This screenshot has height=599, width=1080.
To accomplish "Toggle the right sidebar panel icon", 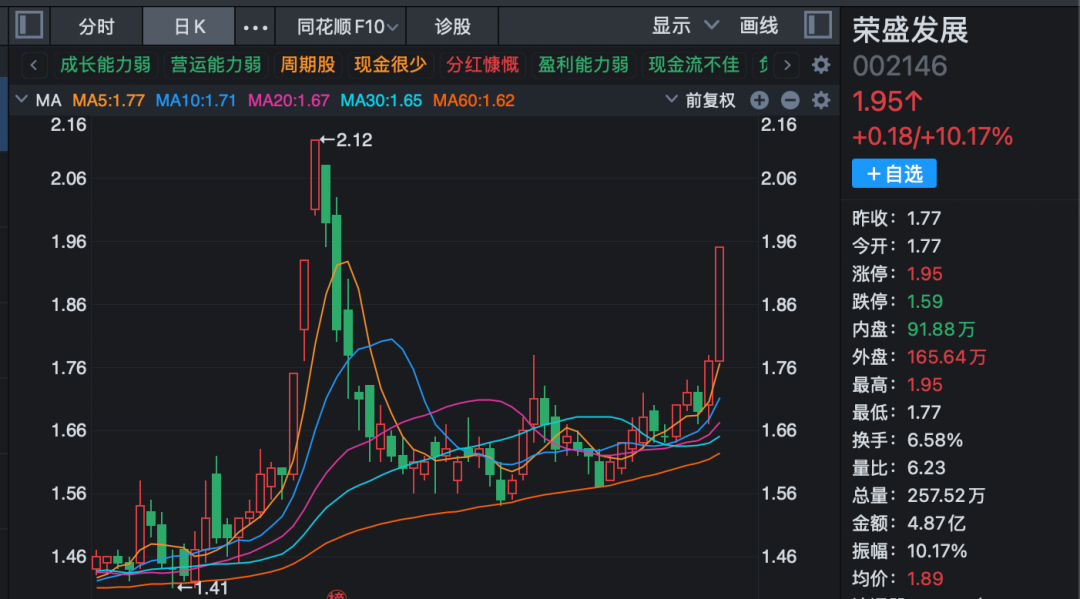I will pyautogui.click(x=817, y=26).
